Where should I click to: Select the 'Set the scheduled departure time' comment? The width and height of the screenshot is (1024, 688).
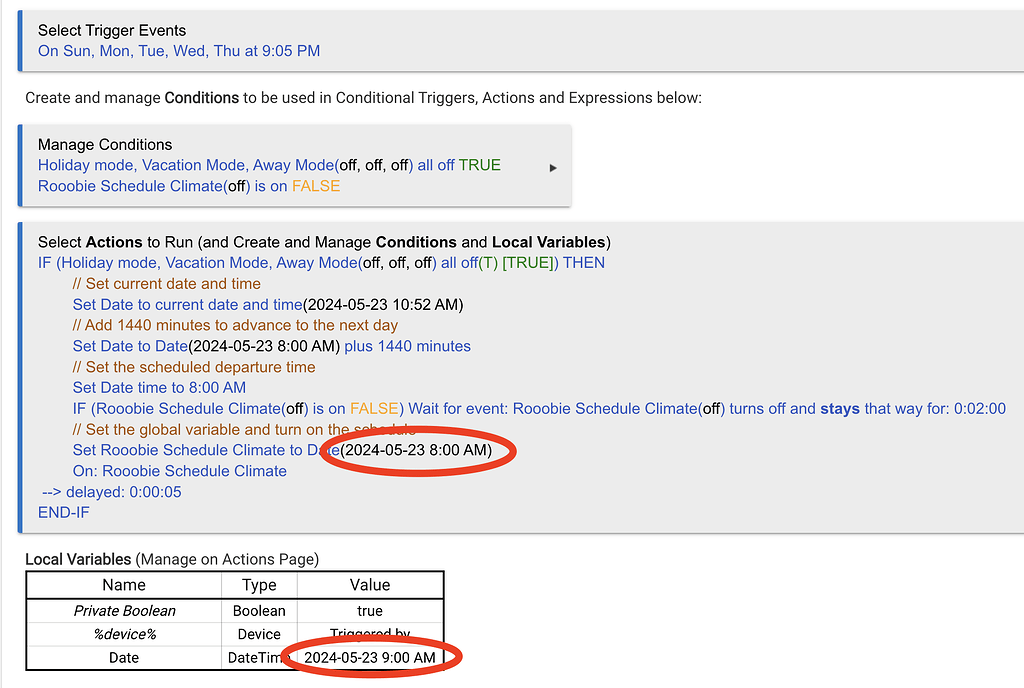tap(194, 367)
